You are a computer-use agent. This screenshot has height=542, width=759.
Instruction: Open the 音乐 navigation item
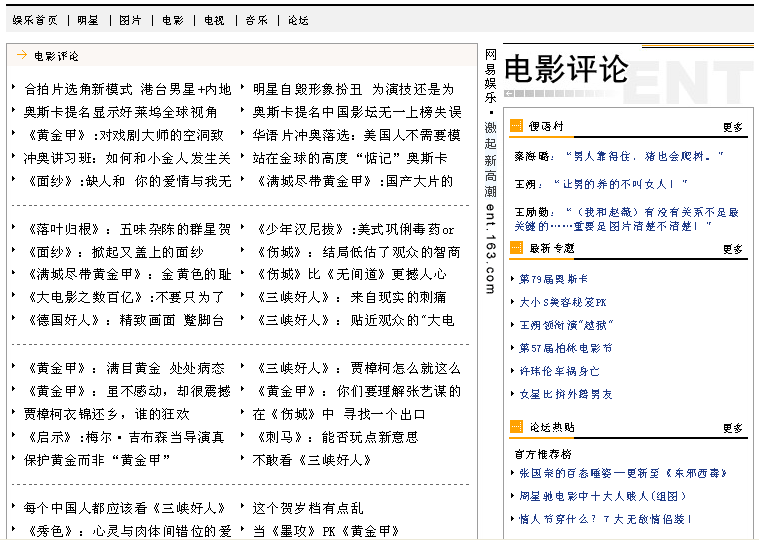[256, 20]
